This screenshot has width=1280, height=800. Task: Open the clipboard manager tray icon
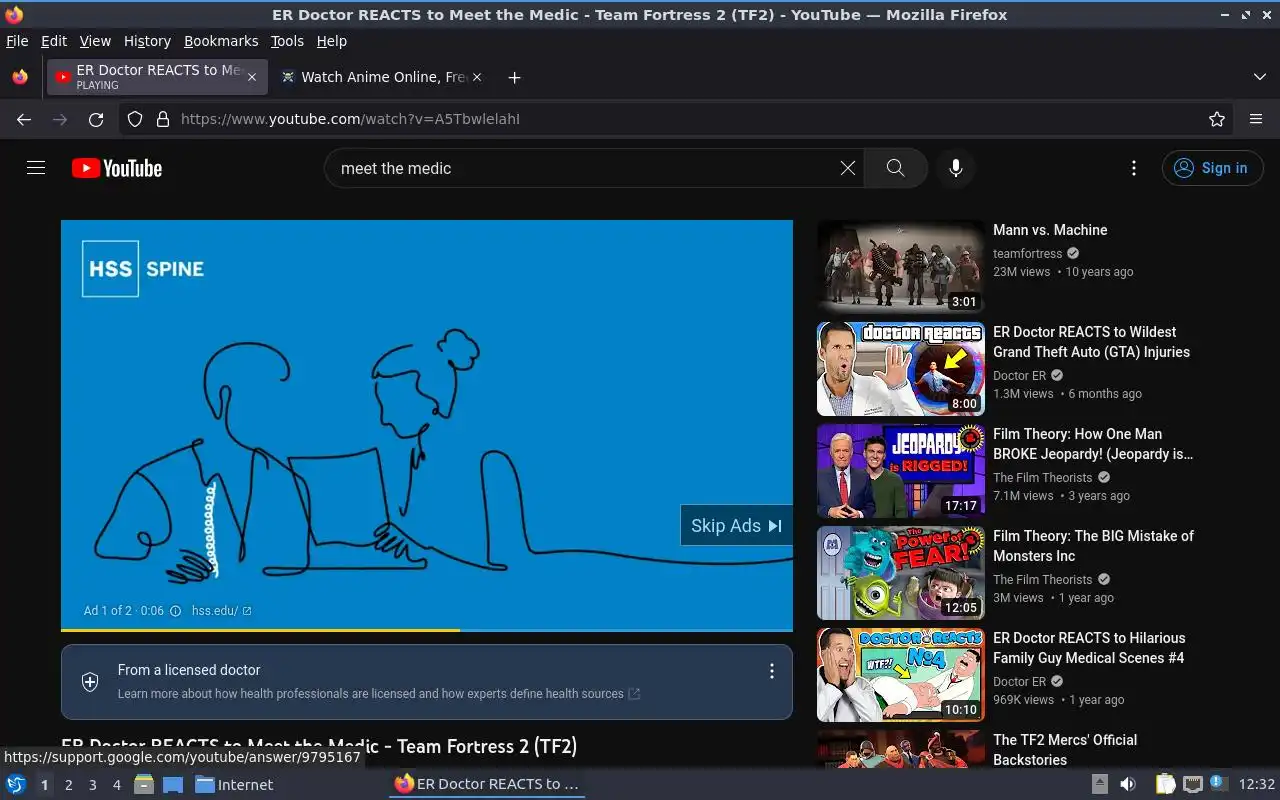tap(1166, 785)
